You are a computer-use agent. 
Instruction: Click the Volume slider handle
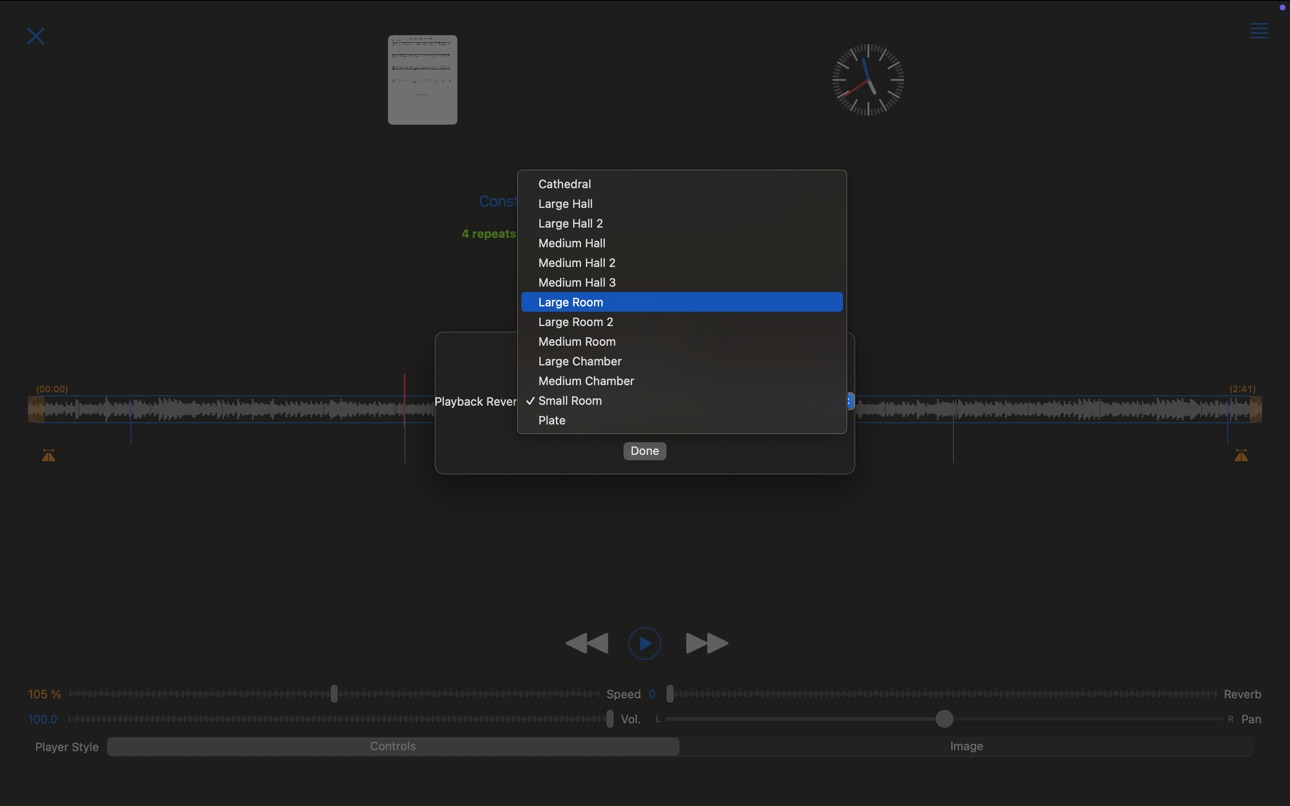click(x=610, y=718)
